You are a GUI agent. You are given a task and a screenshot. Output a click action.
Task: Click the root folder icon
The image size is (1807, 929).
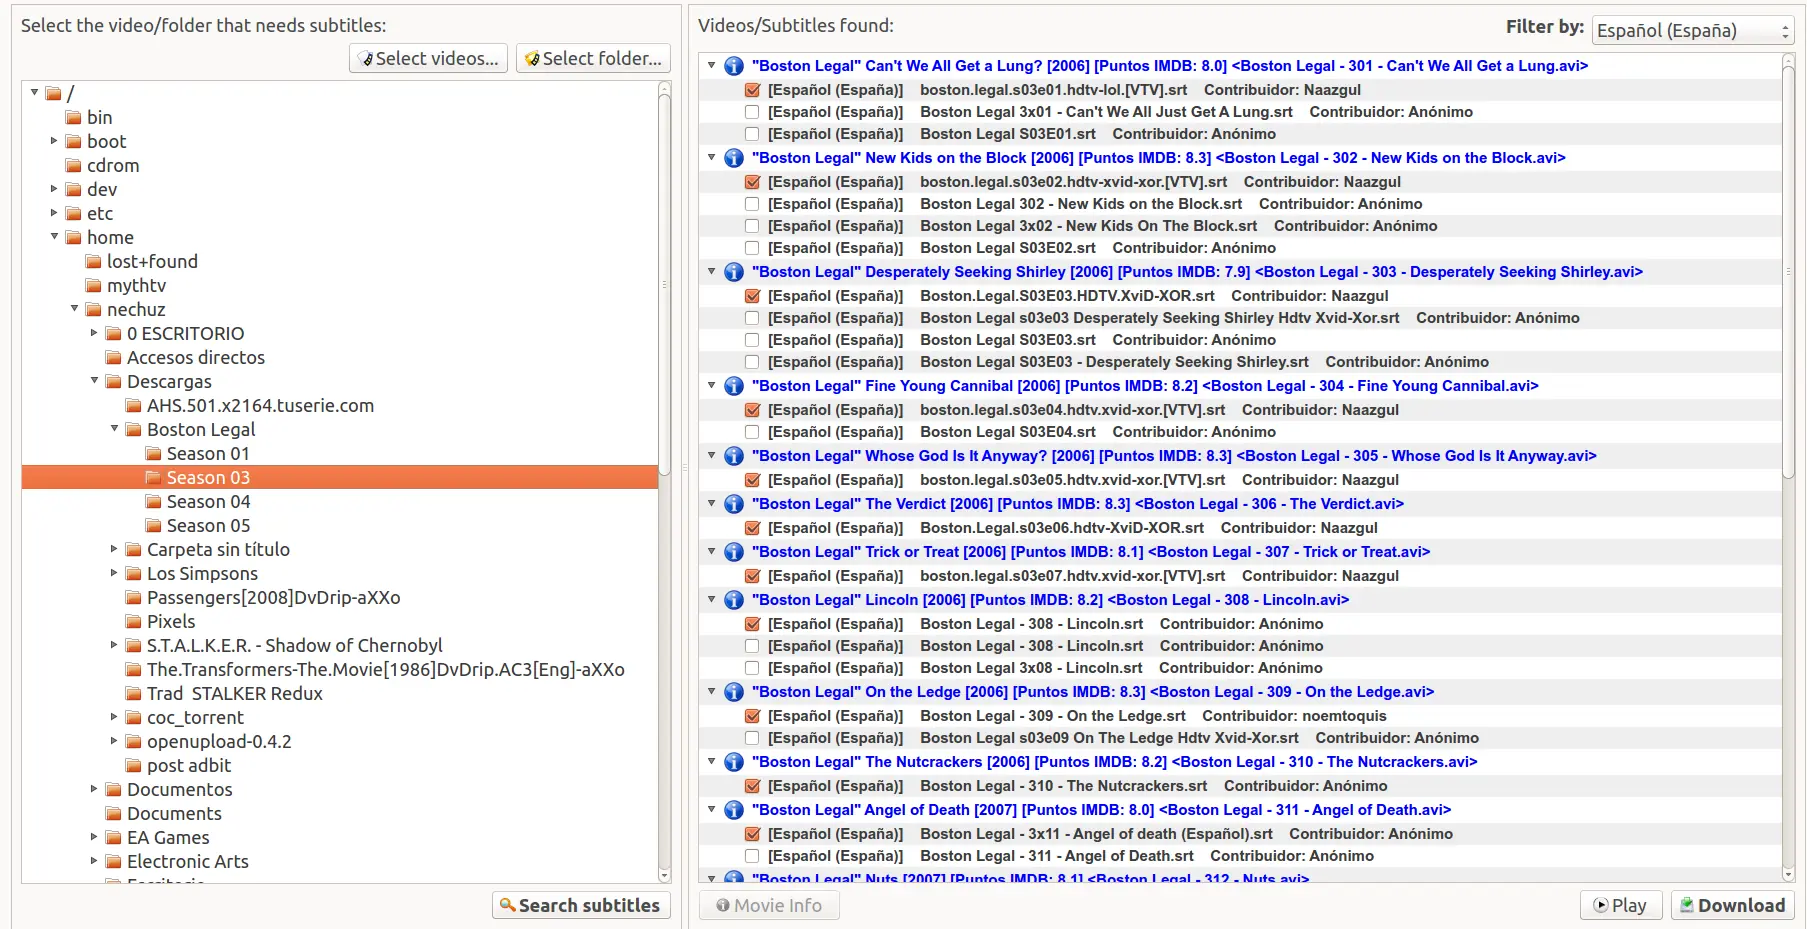53,94
